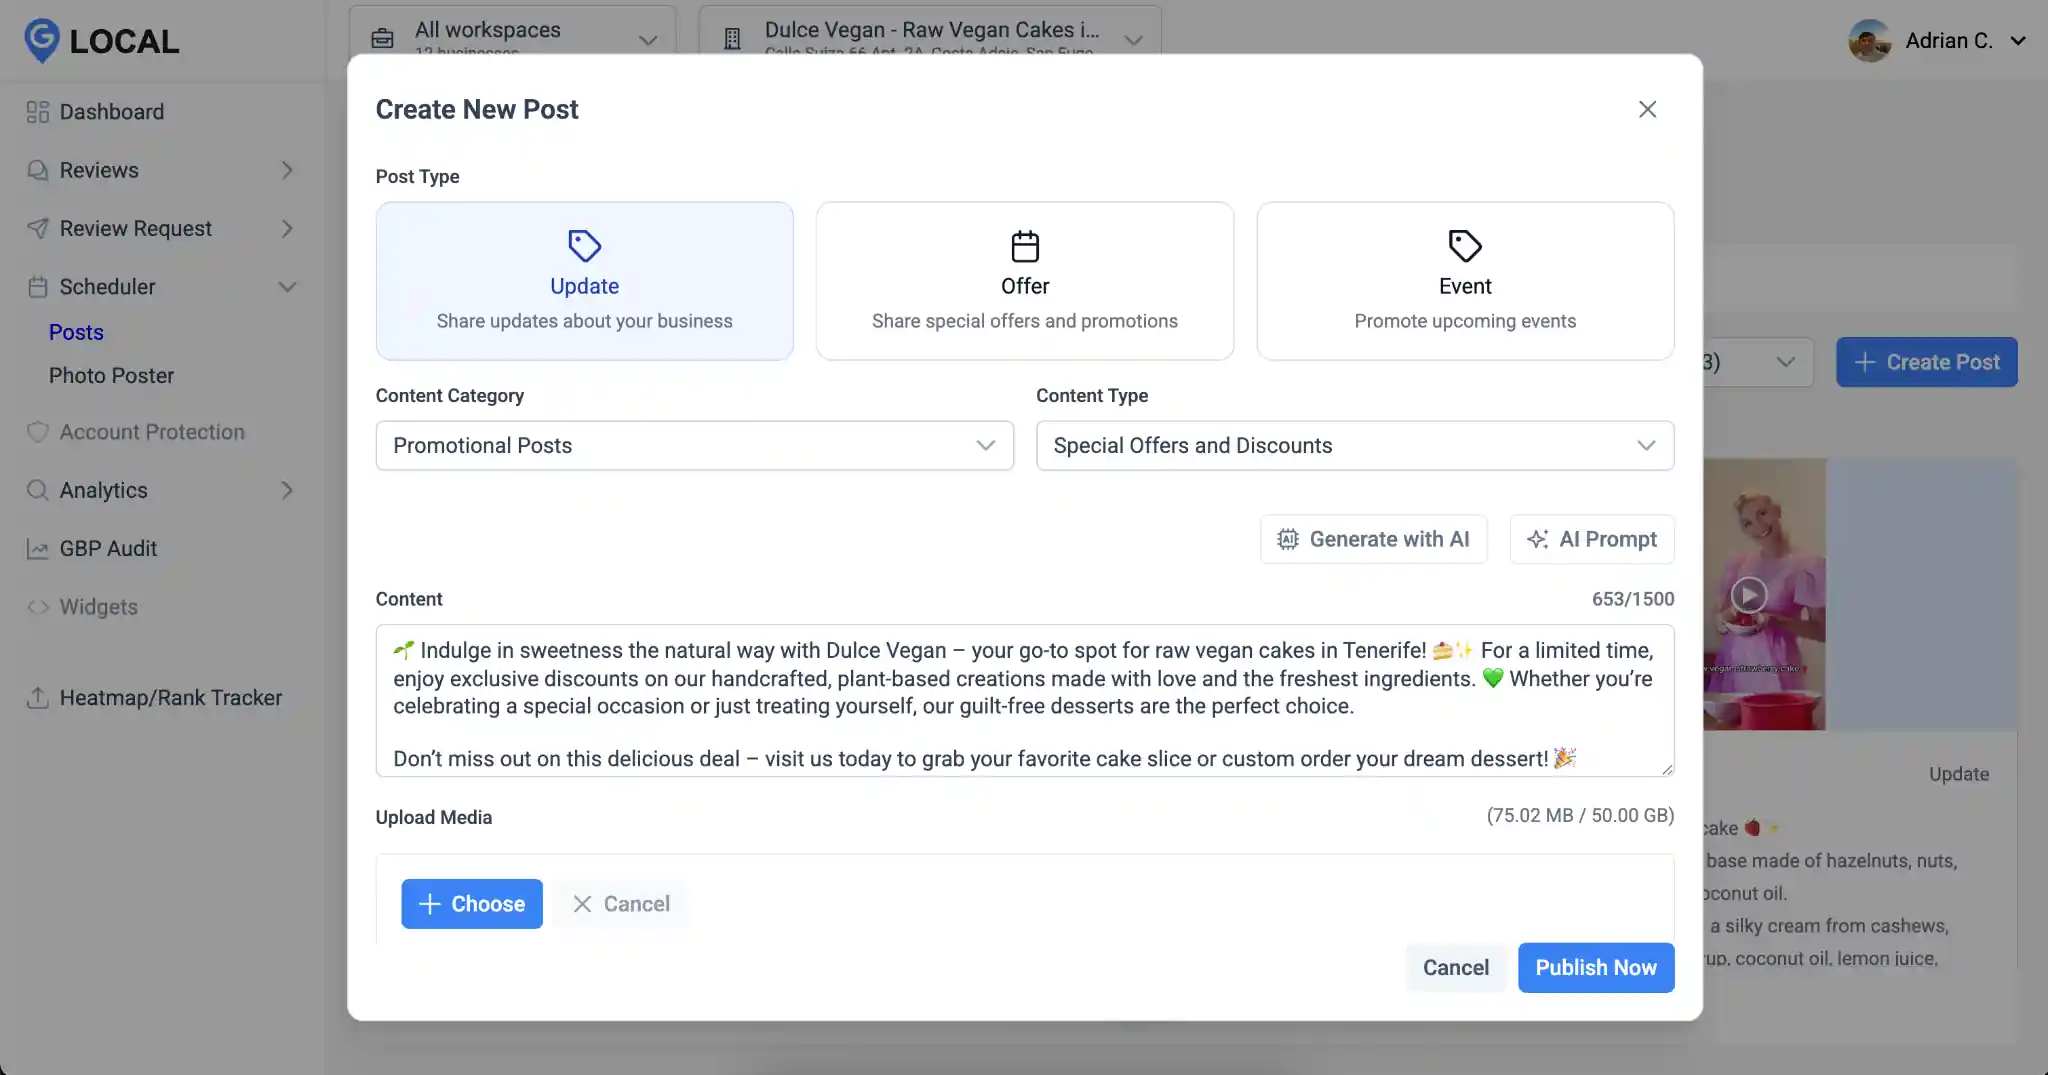Click the Heatmap/Rank Tracker icon

pos(38,698)
